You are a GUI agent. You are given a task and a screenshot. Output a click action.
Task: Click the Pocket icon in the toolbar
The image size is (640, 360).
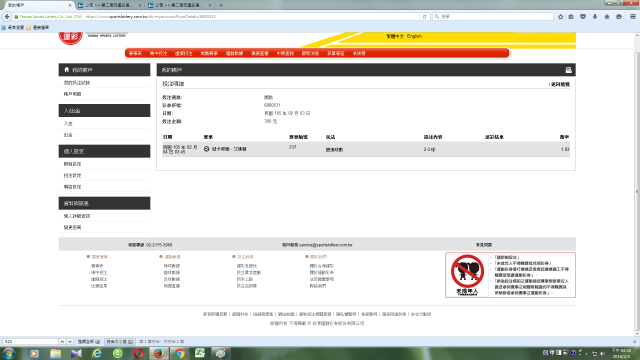(583, 17)
